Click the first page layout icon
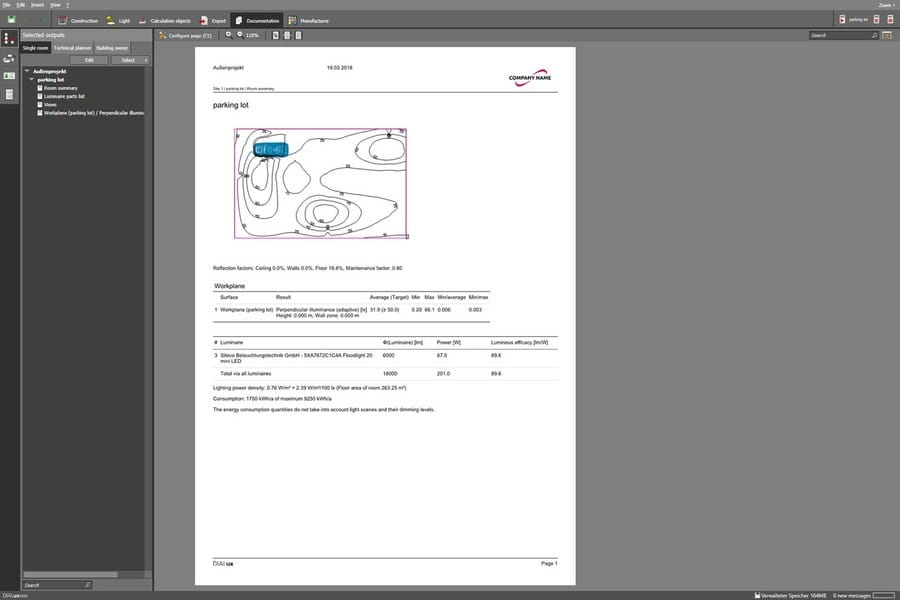Screen dimensions: 900x600 click(276, 36)
